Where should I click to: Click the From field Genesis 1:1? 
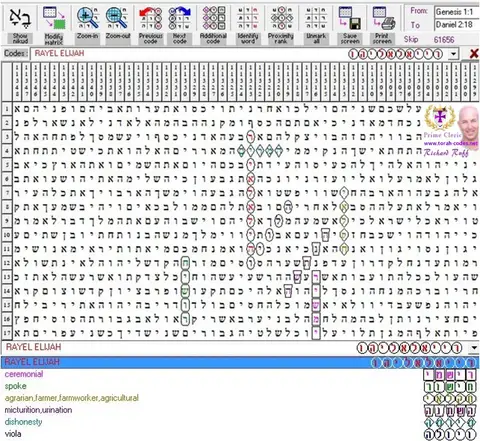[x=457, y=12]
